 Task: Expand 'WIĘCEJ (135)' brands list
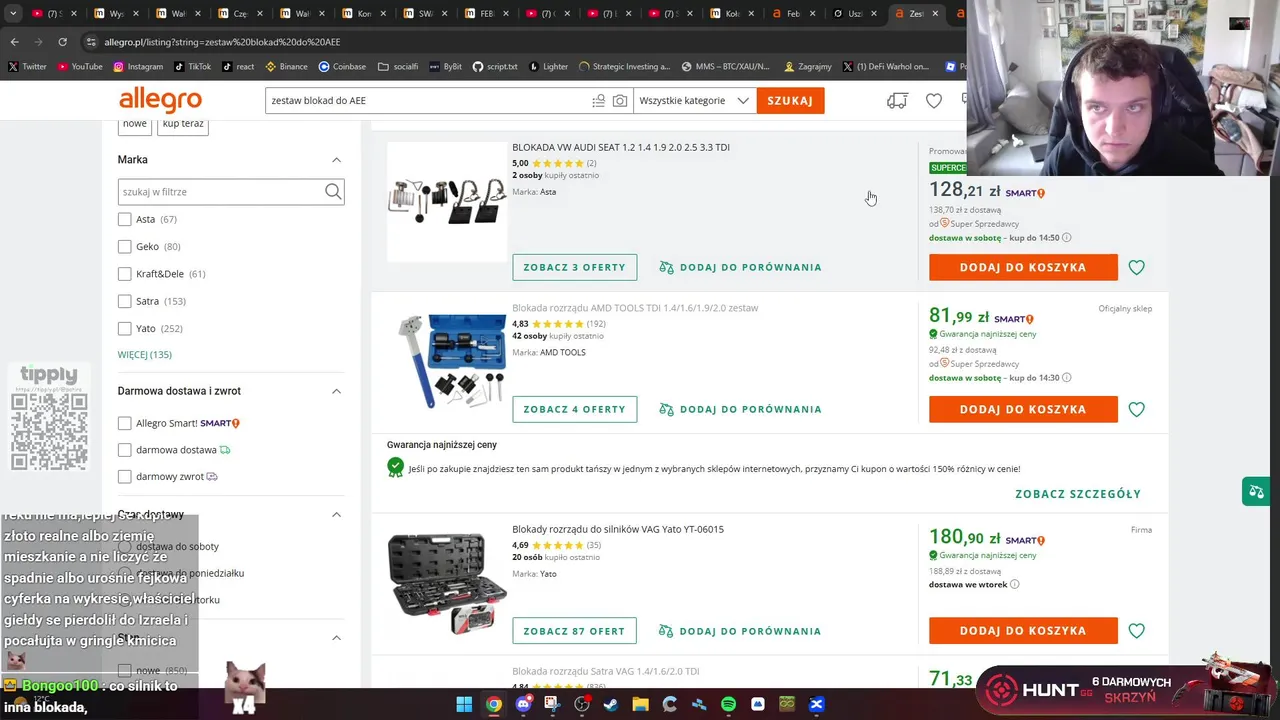[145, 355]
